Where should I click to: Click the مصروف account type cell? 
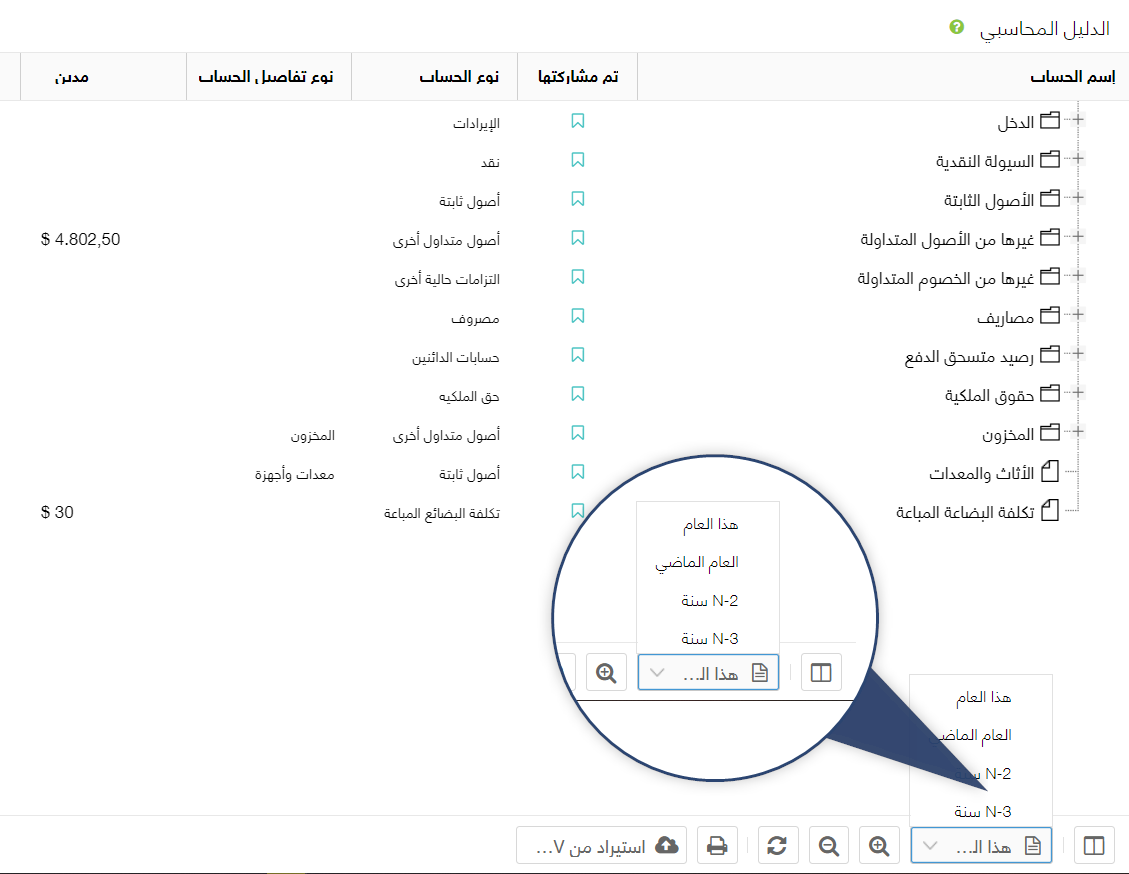point(475,318)
